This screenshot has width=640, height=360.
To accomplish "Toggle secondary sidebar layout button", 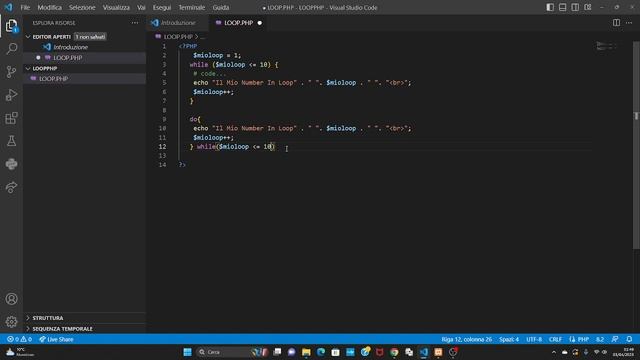I will [575, 7].
